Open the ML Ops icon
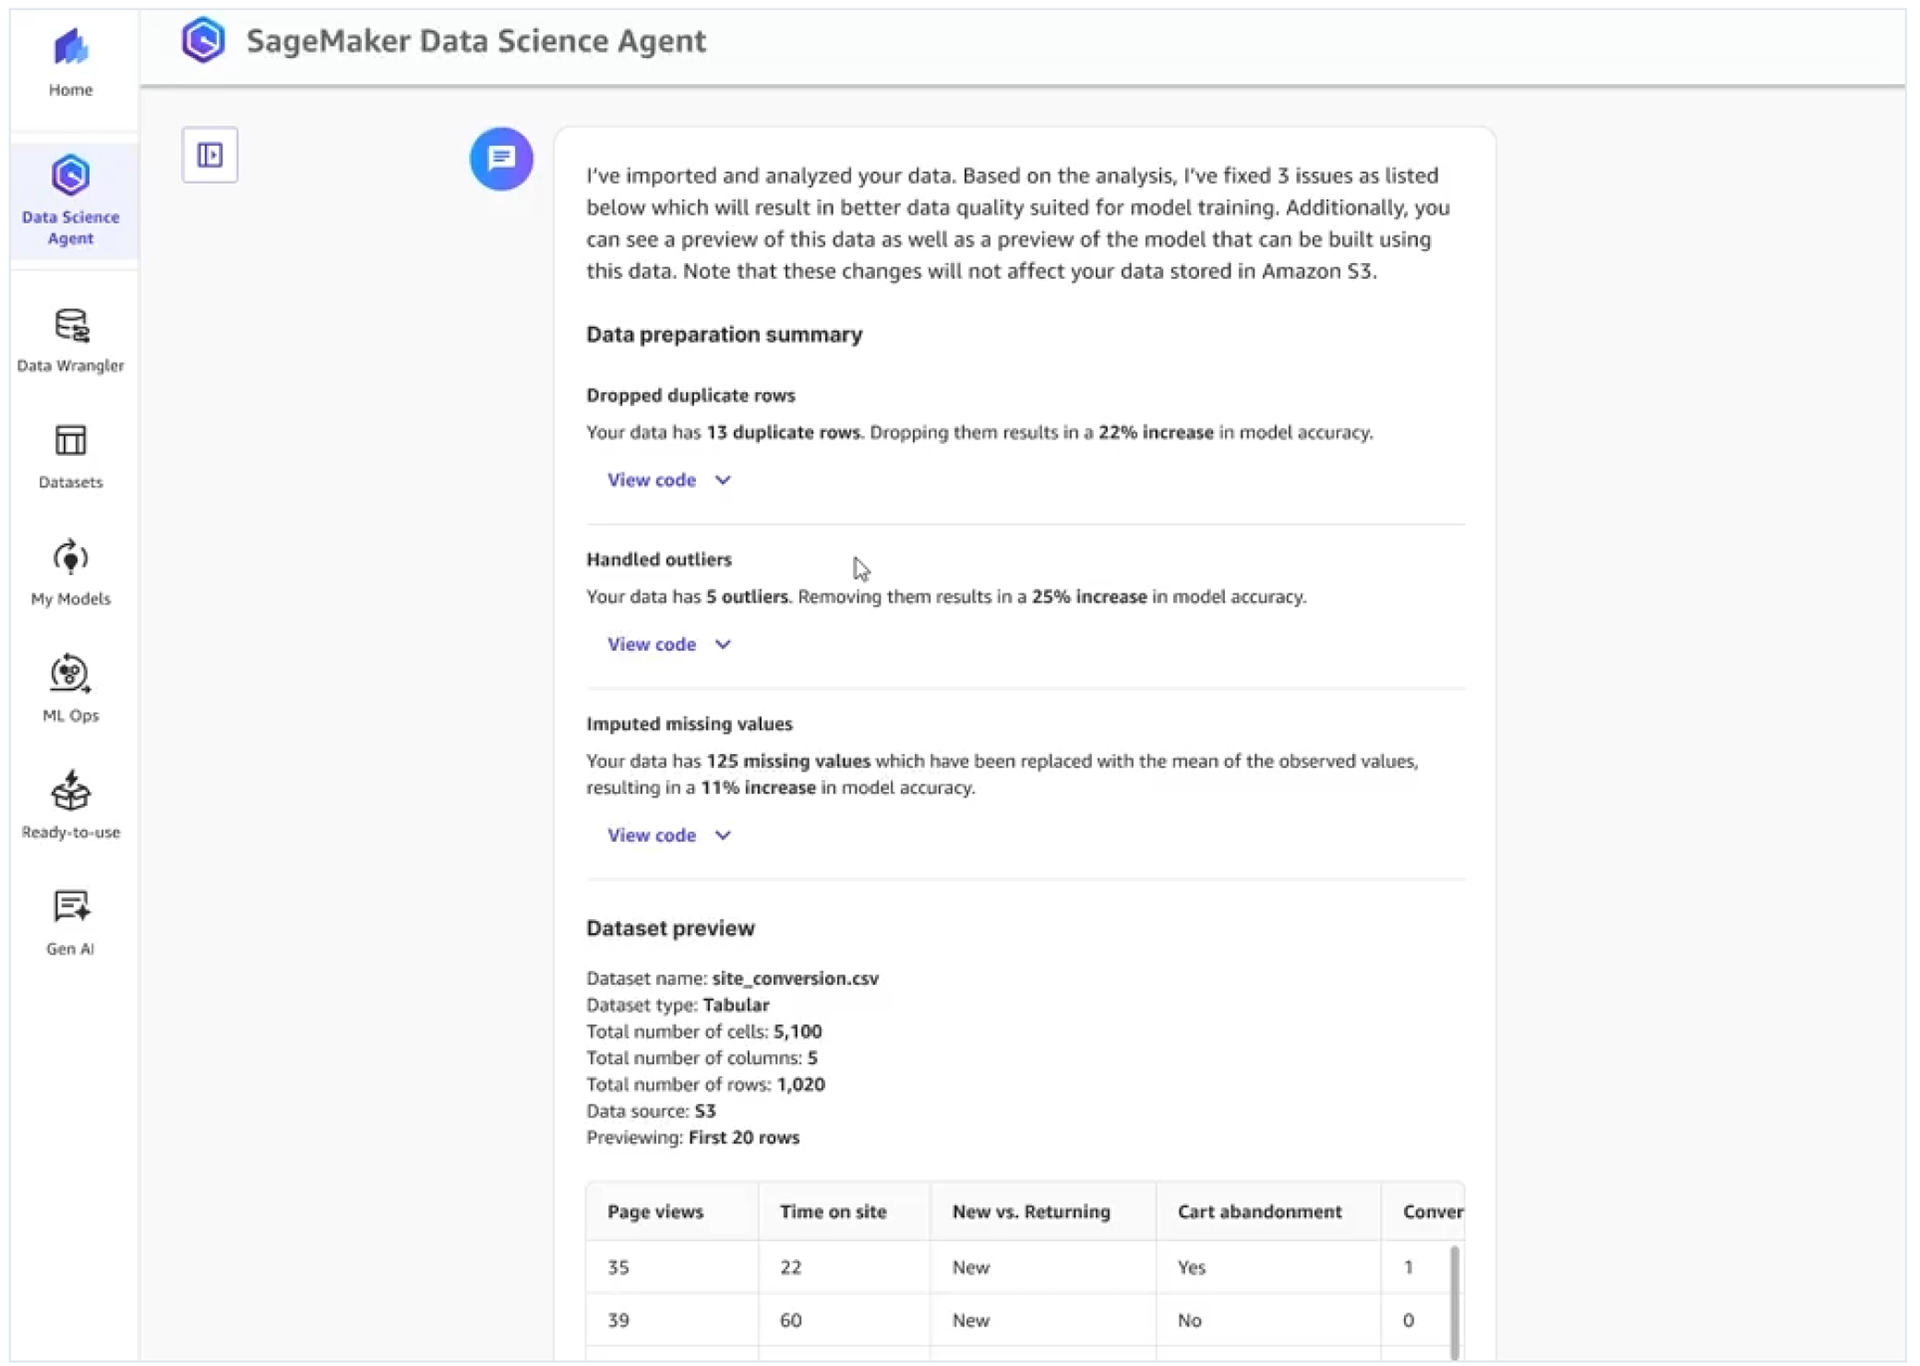This screenshot has width=1920, height=1366. click(70, 673)
